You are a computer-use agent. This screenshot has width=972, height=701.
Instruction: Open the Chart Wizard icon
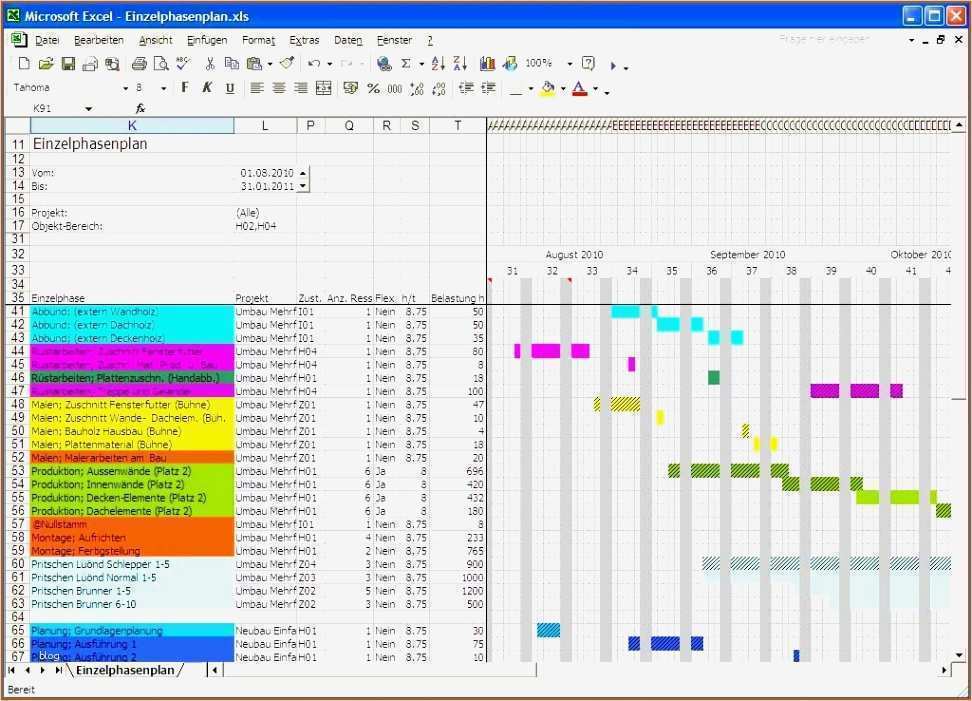tap(487, 63)
